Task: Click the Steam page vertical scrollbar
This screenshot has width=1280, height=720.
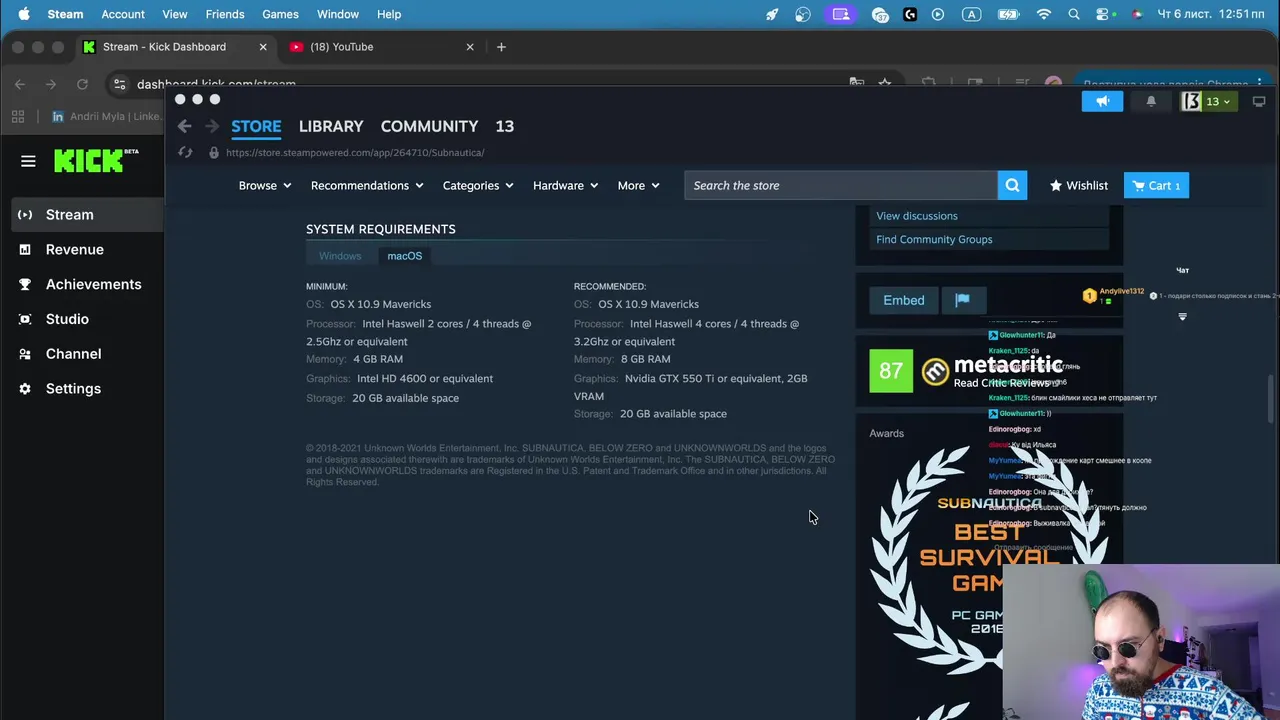Action: [x=1271, y=400]
